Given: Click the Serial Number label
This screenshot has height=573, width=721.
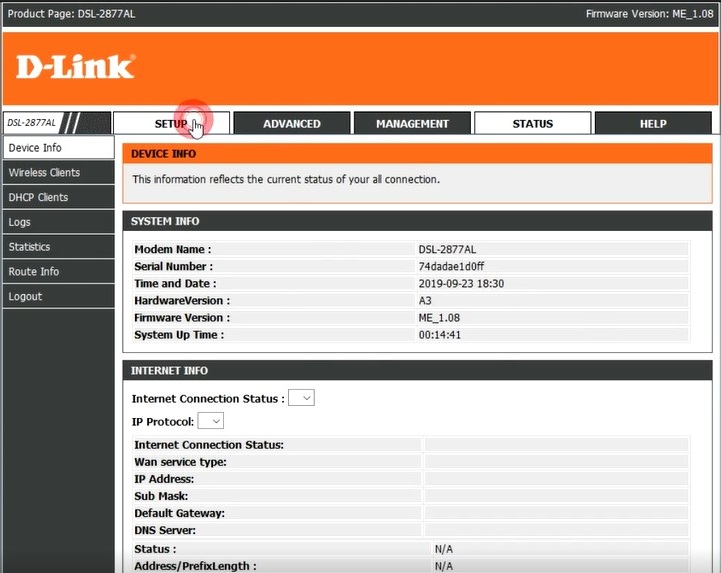Looking at the screenshot, I should (x=173, y=266).
